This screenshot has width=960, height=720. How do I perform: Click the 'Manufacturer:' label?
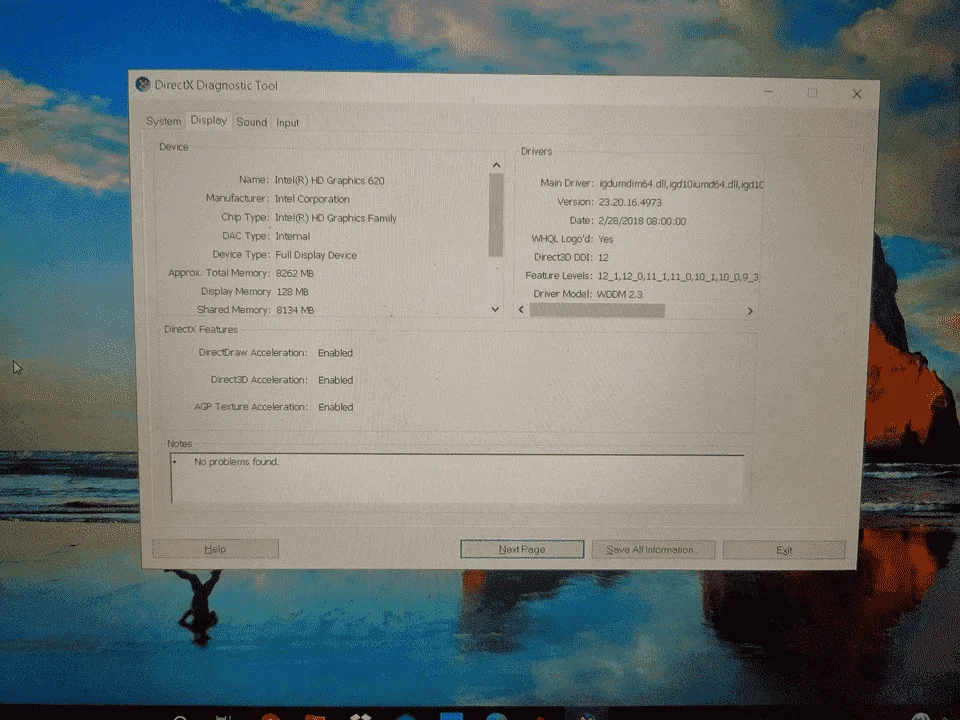pyautogui.click(x=237, y=198)
